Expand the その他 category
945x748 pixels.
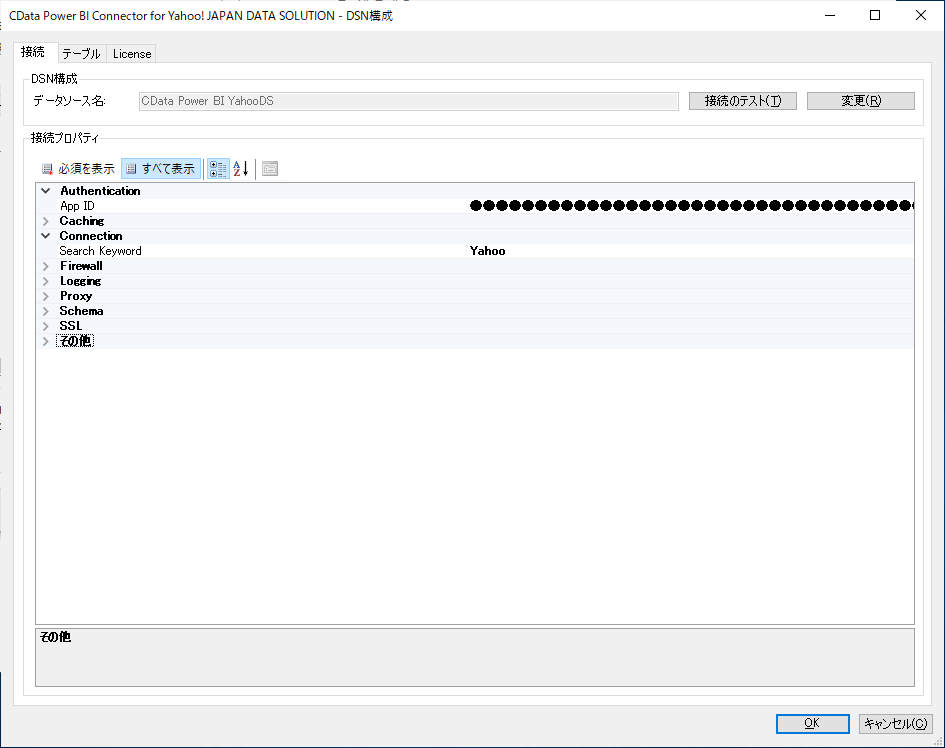pyautogui.click(x=46, y=341)
